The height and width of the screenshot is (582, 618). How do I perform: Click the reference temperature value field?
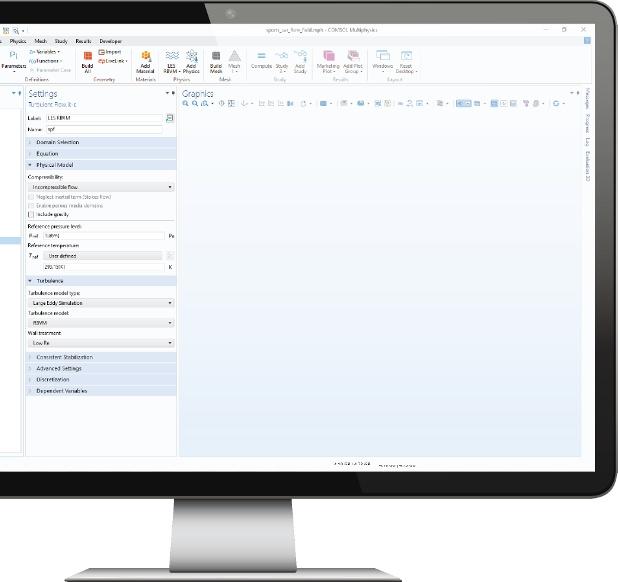pyautogui.click(x=104, y=267)
